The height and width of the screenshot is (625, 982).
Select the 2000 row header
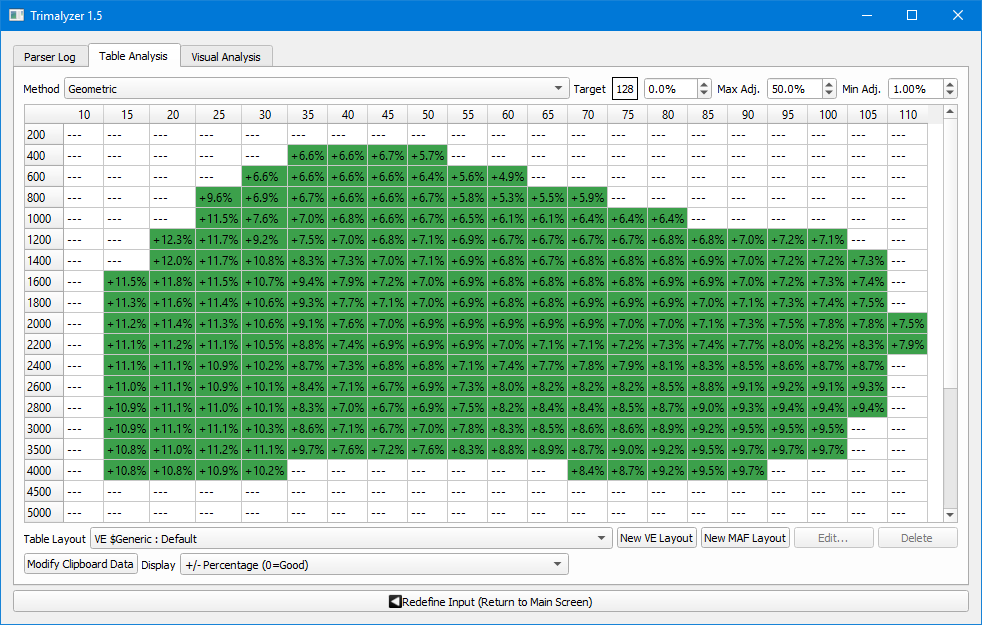43,324
